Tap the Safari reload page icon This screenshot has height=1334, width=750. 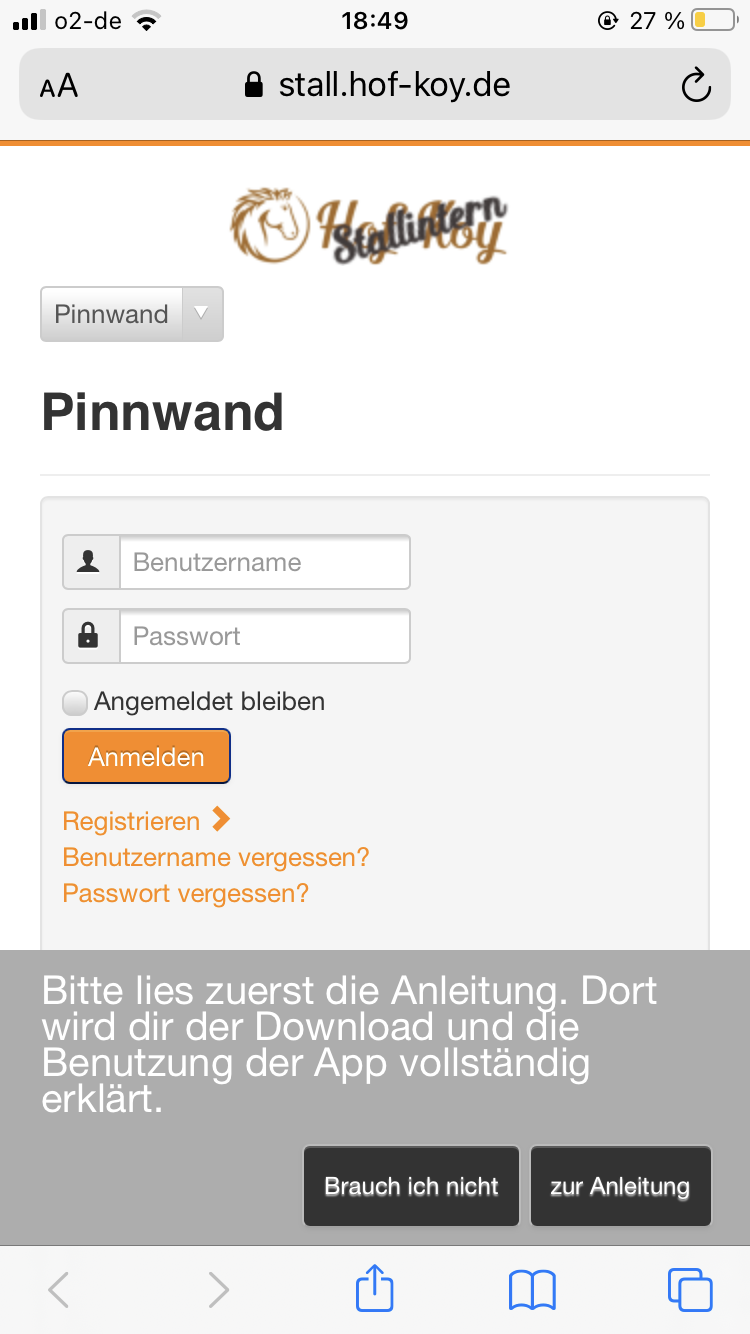tap(695, 86)
